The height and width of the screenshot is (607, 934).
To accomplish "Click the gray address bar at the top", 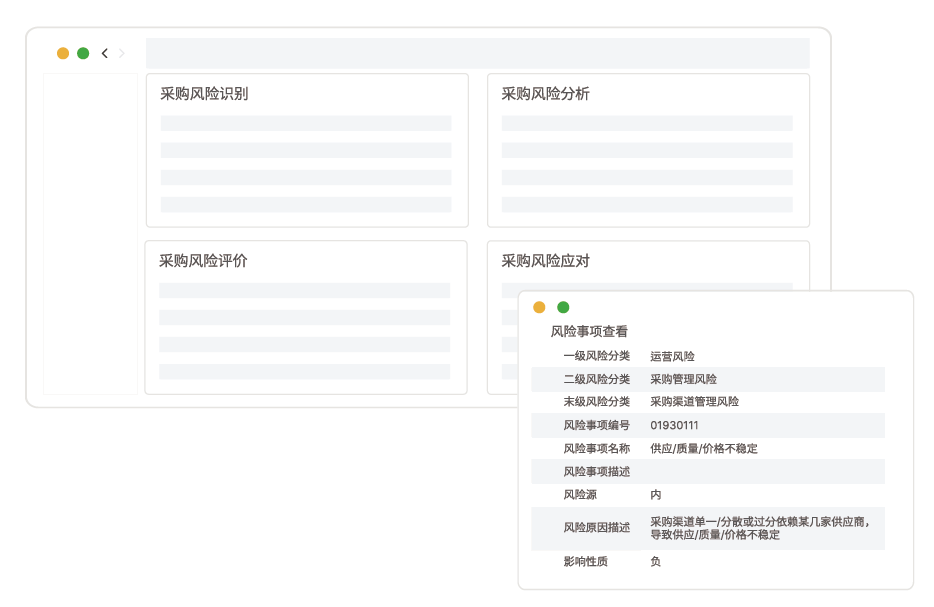I will pos(477,53).
